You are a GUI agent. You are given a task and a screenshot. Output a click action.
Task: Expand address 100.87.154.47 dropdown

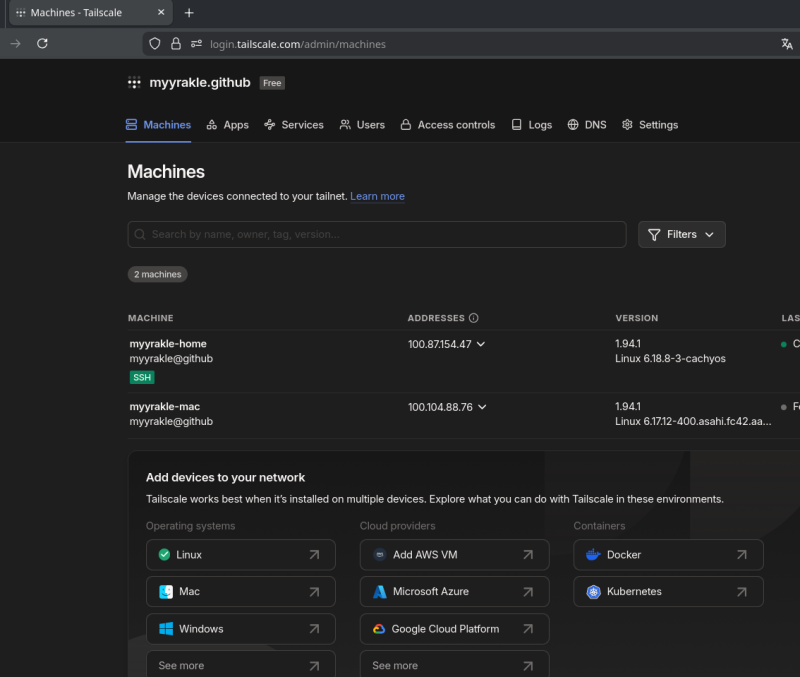tap(481, 344)
